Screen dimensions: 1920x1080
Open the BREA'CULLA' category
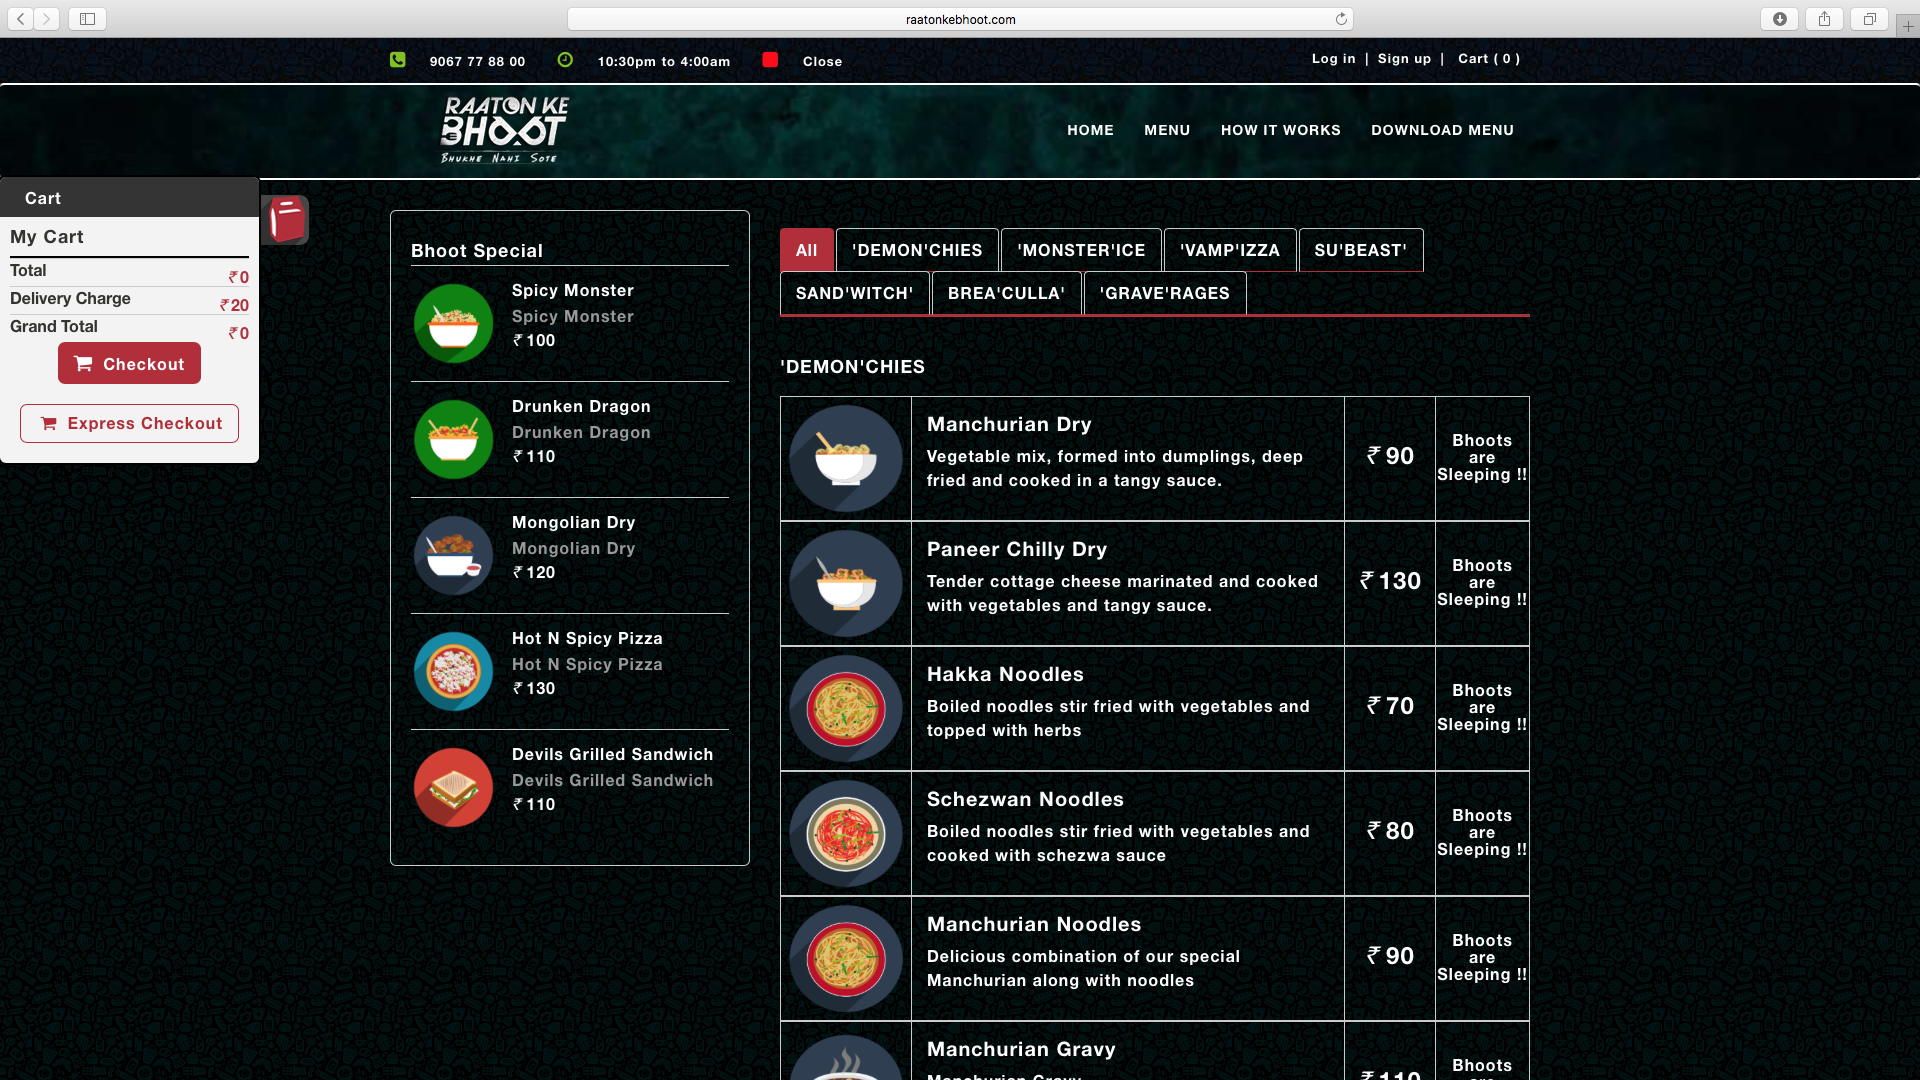[x=1006, y=292]
